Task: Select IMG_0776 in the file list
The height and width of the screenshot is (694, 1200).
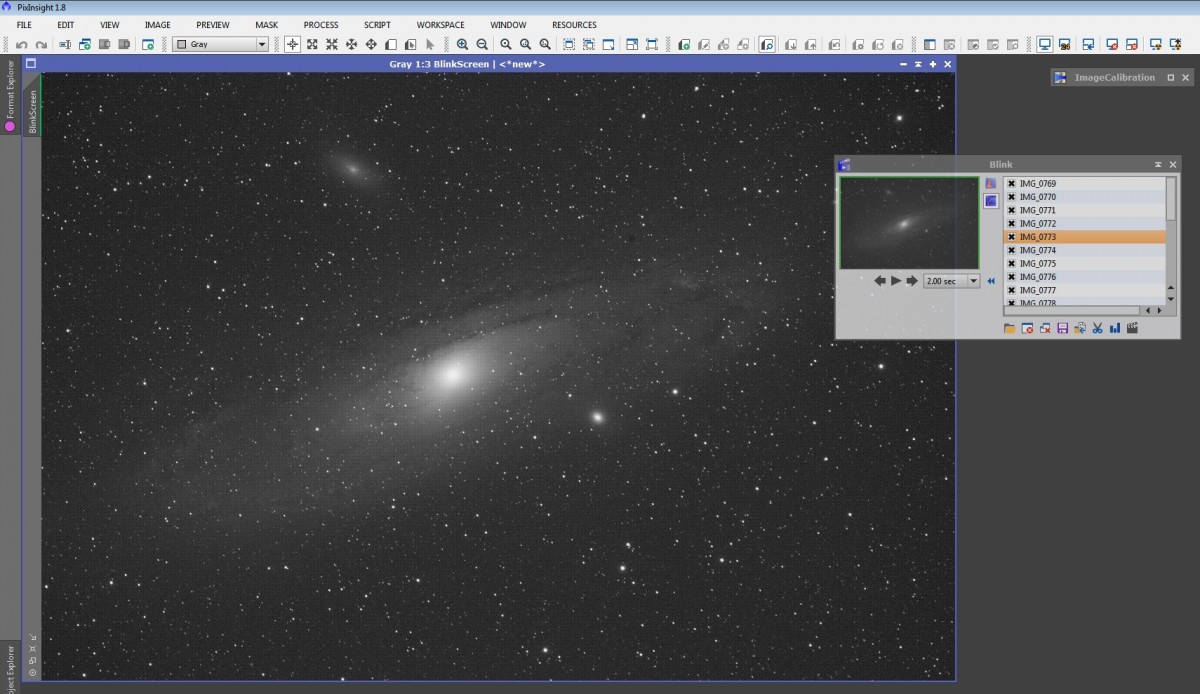Action: point(1038,277)
